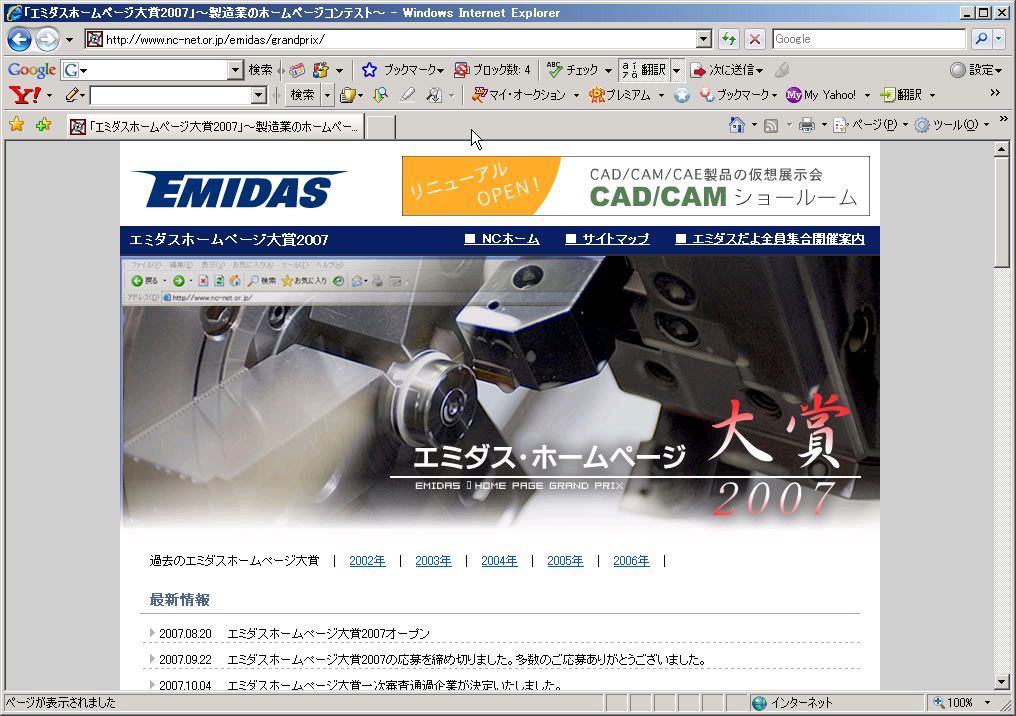Follow the NCホーム link
Screen dimensions: 1016x716
pos(502,239)
